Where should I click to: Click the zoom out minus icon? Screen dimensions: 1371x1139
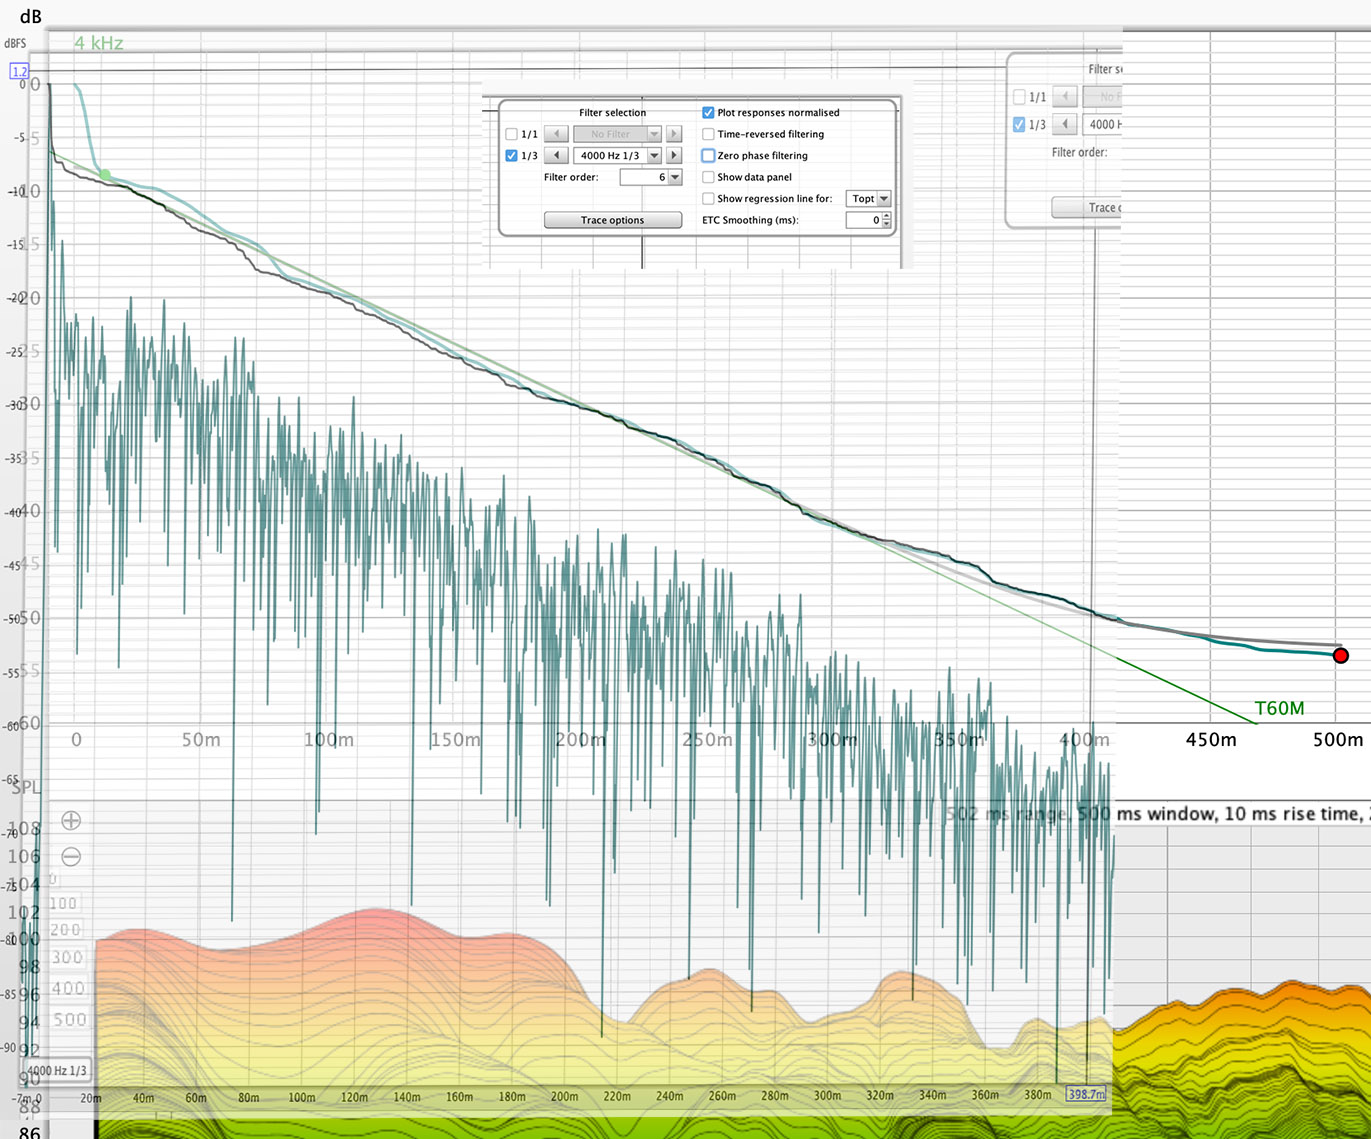point(71,857)
